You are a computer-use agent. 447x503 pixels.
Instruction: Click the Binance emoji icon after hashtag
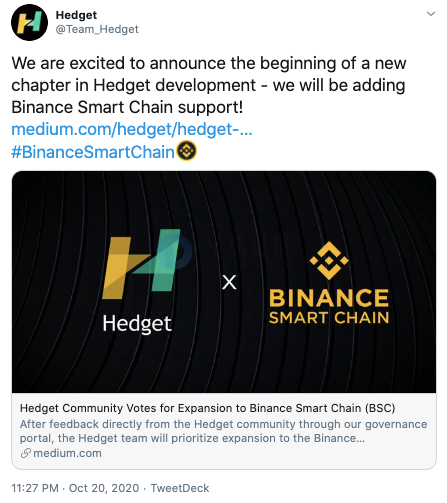(186, 151)
